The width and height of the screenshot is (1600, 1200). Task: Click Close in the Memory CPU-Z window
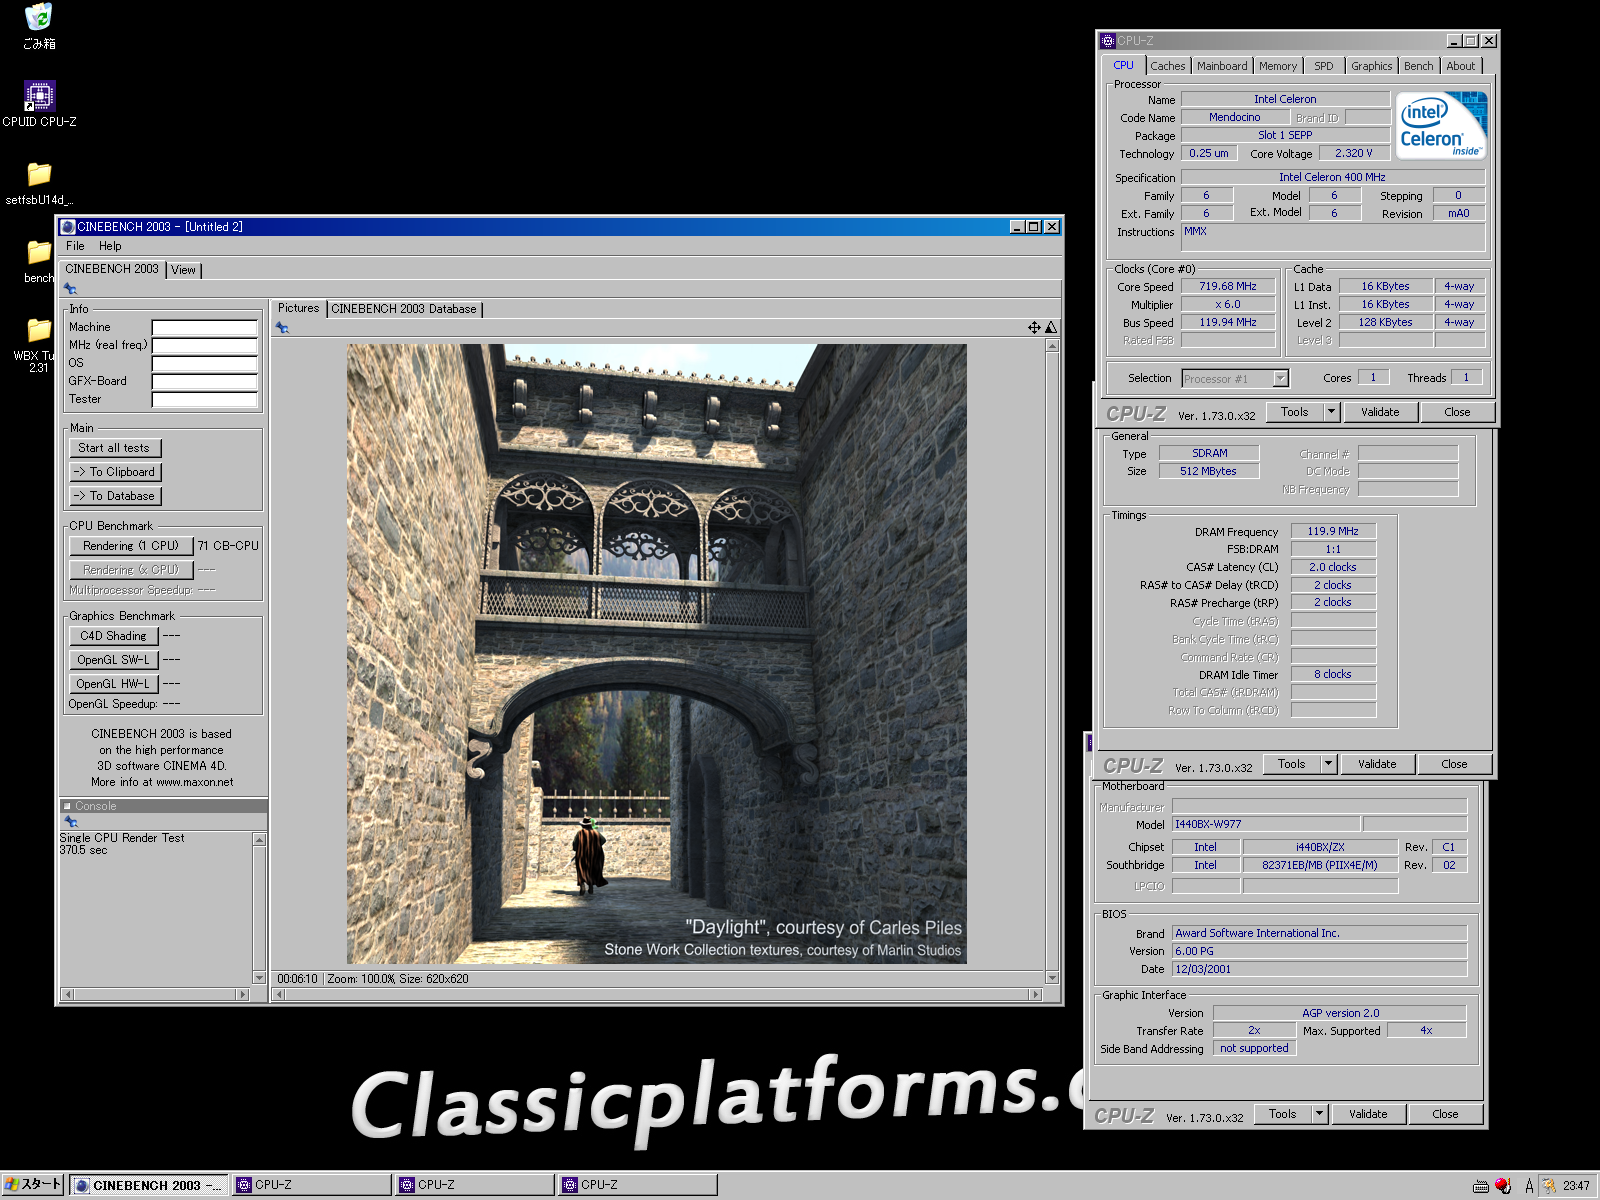click(1454, 764)
